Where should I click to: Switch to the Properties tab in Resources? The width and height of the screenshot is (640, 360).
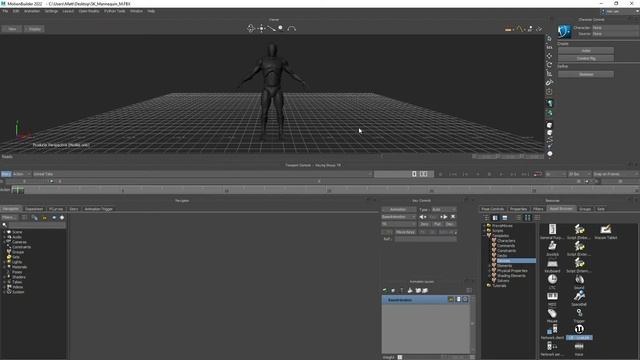(x=518, y=209)
